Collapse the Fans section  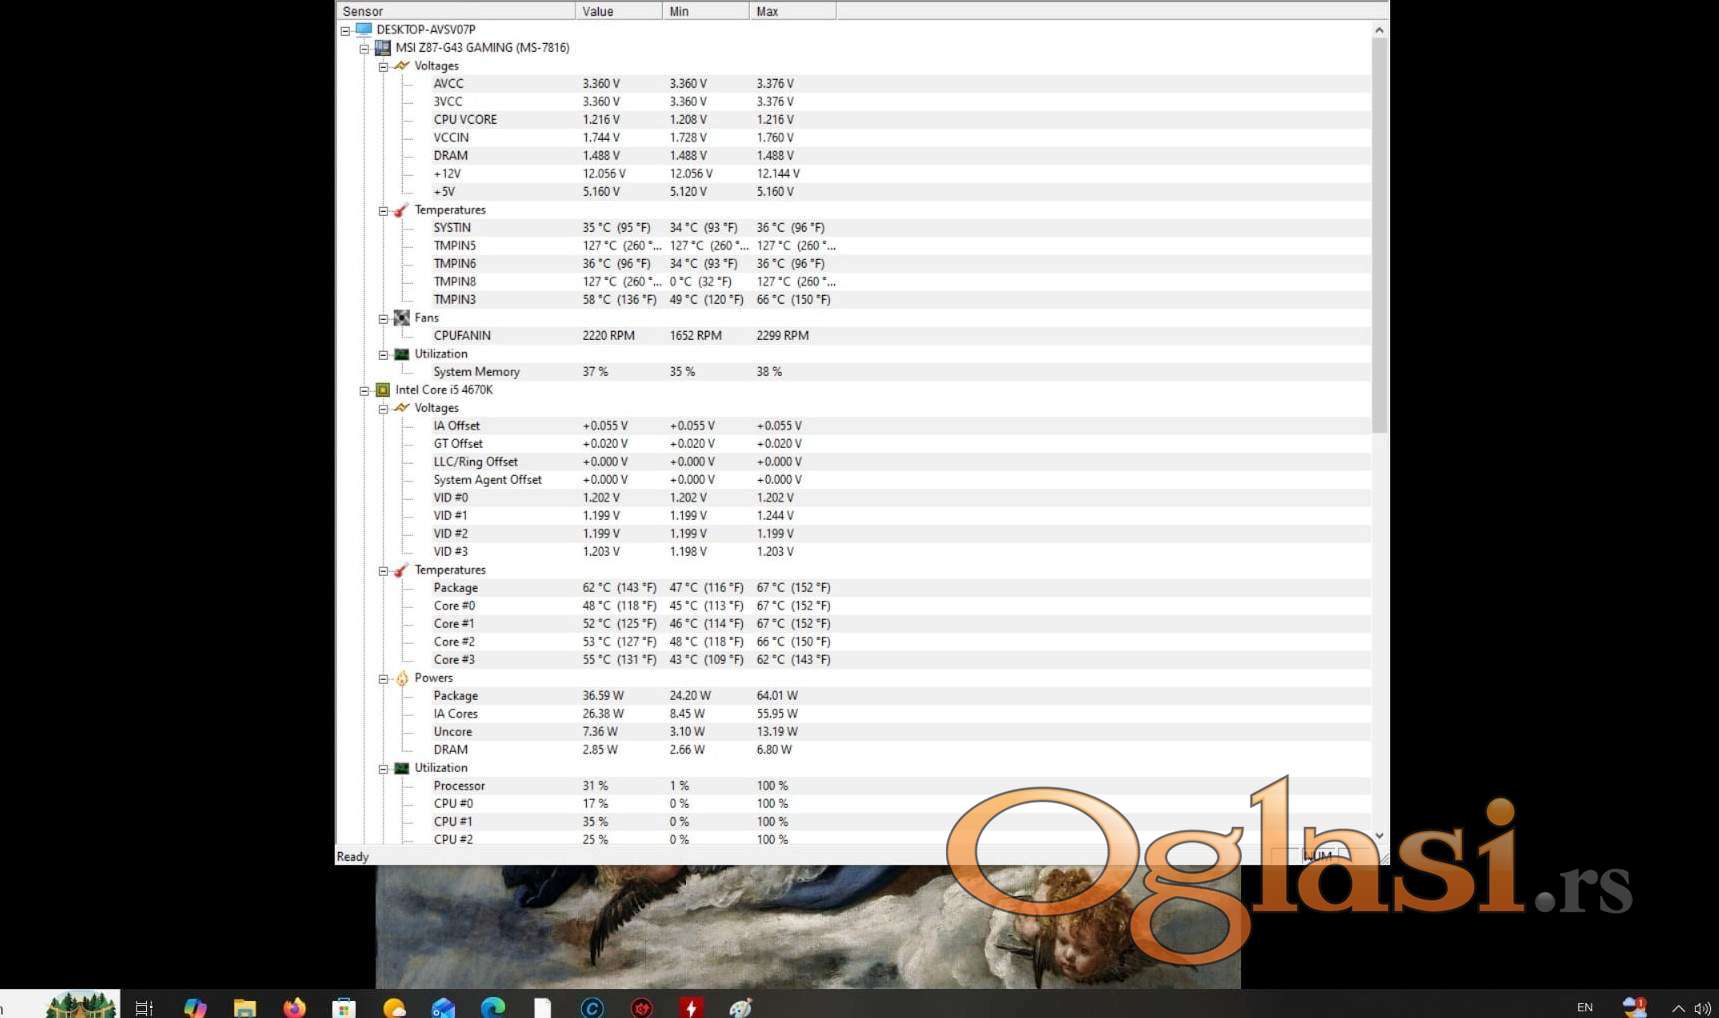[383, 319]
